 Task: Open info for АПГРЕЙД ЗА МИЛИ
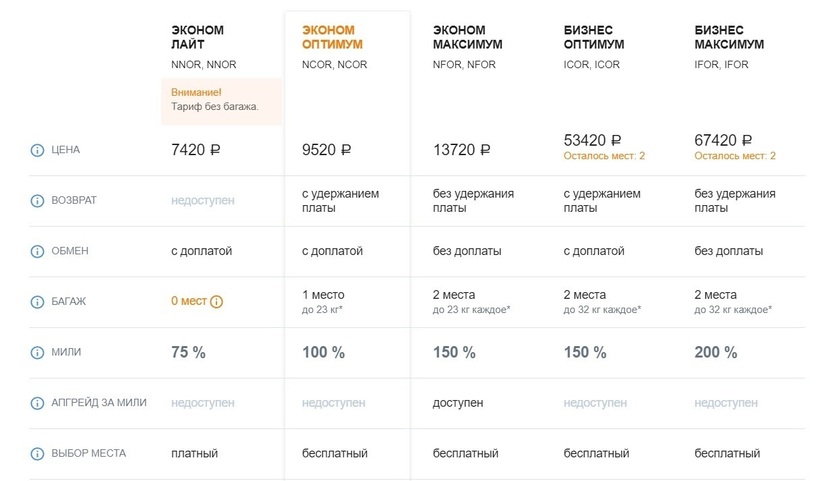coord(38,403)
